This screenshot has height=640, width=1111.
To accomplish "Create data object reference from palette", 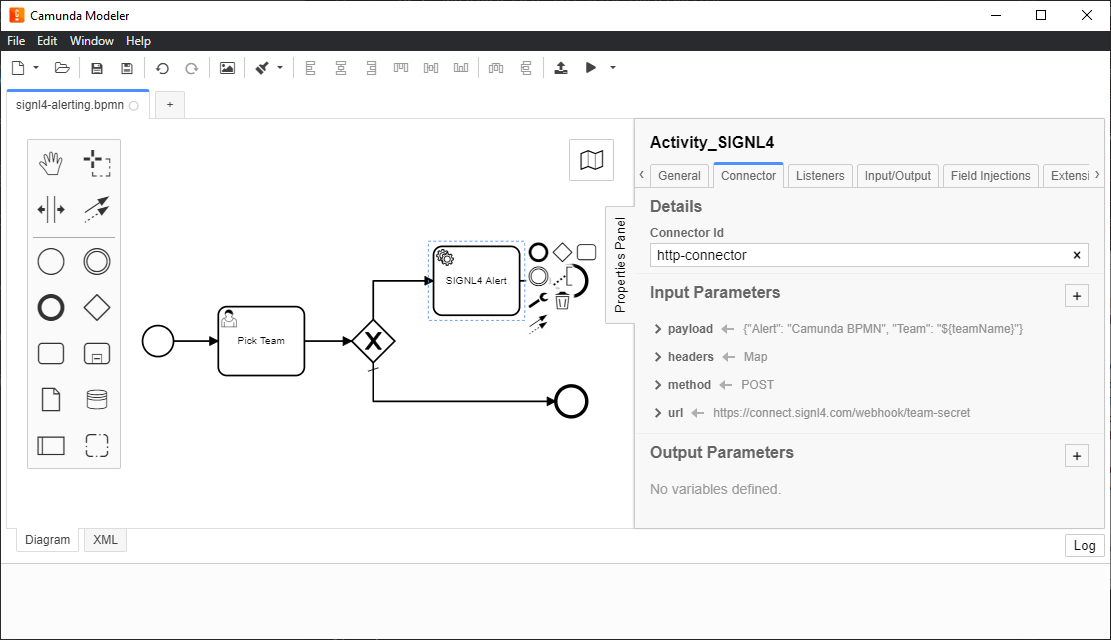I will tap(51, 400).
